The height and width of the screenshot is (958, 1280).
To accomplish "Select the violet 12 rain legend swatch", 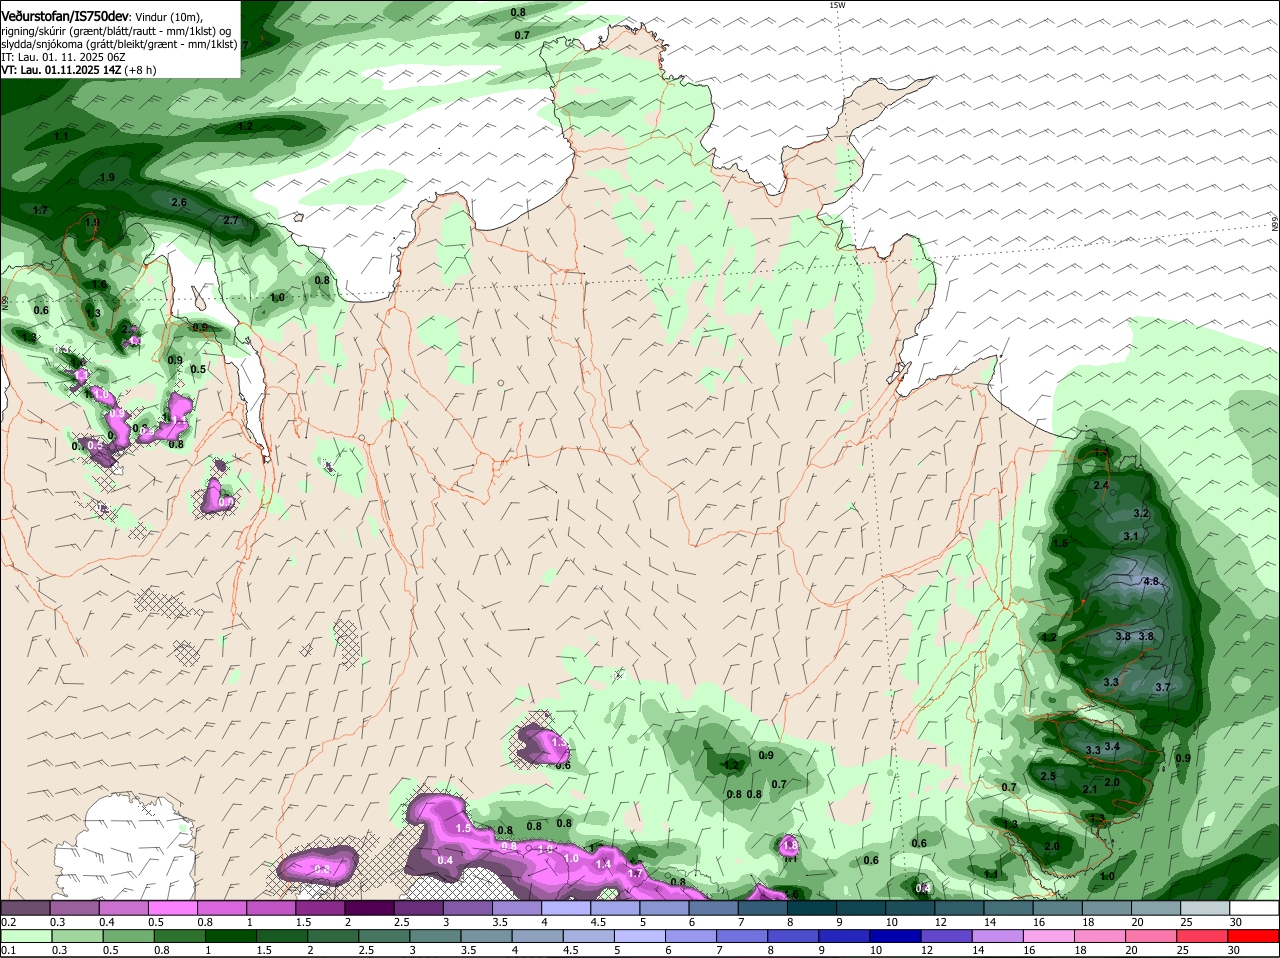I will [x=947, y=936].
